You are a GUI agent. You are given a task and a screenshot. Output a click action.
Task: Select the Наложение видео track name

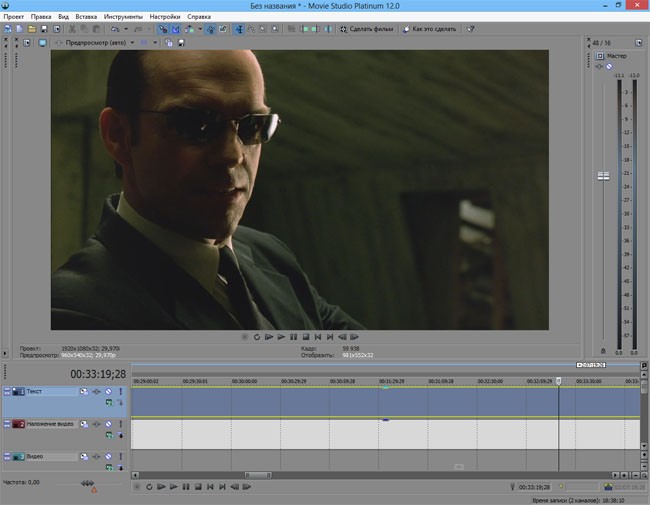coord(50,424)
